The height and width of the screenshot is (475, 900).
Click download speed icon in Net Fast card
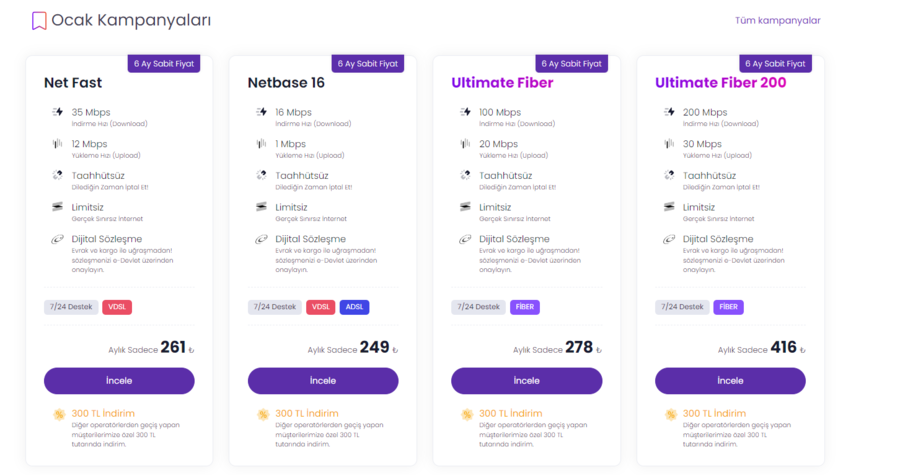(x=57, y=112)
